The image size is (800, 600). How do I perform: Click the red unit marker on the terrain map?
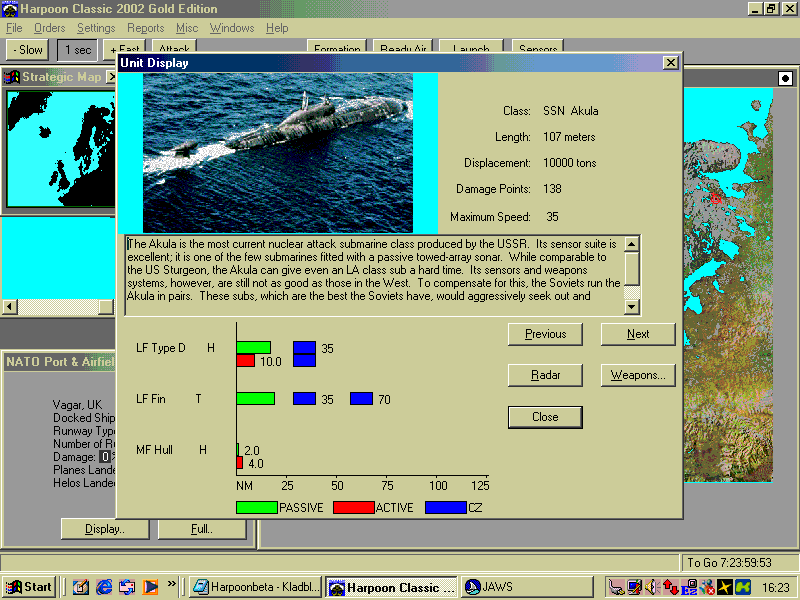pyautogui.click(x=715, y=198)
